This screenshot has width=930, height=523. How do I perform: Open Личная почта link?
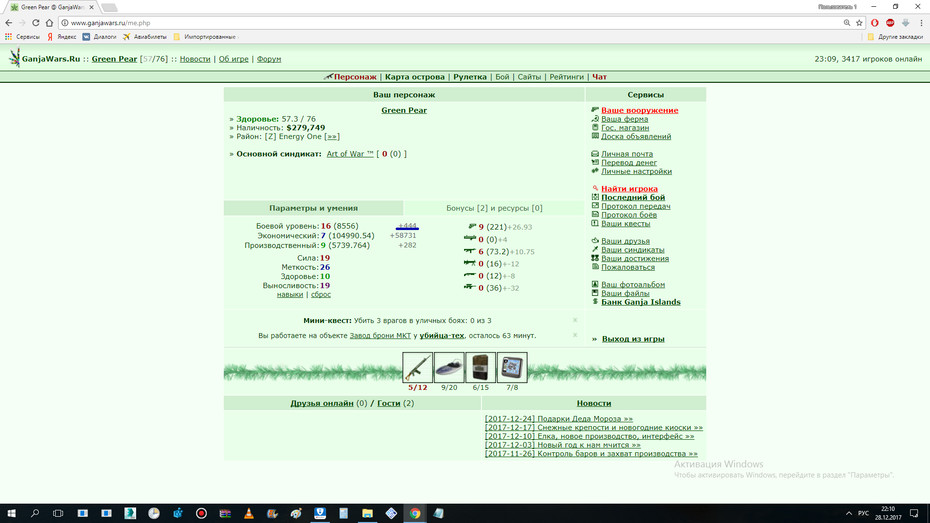pyautogui.click(x=627, y=154)
